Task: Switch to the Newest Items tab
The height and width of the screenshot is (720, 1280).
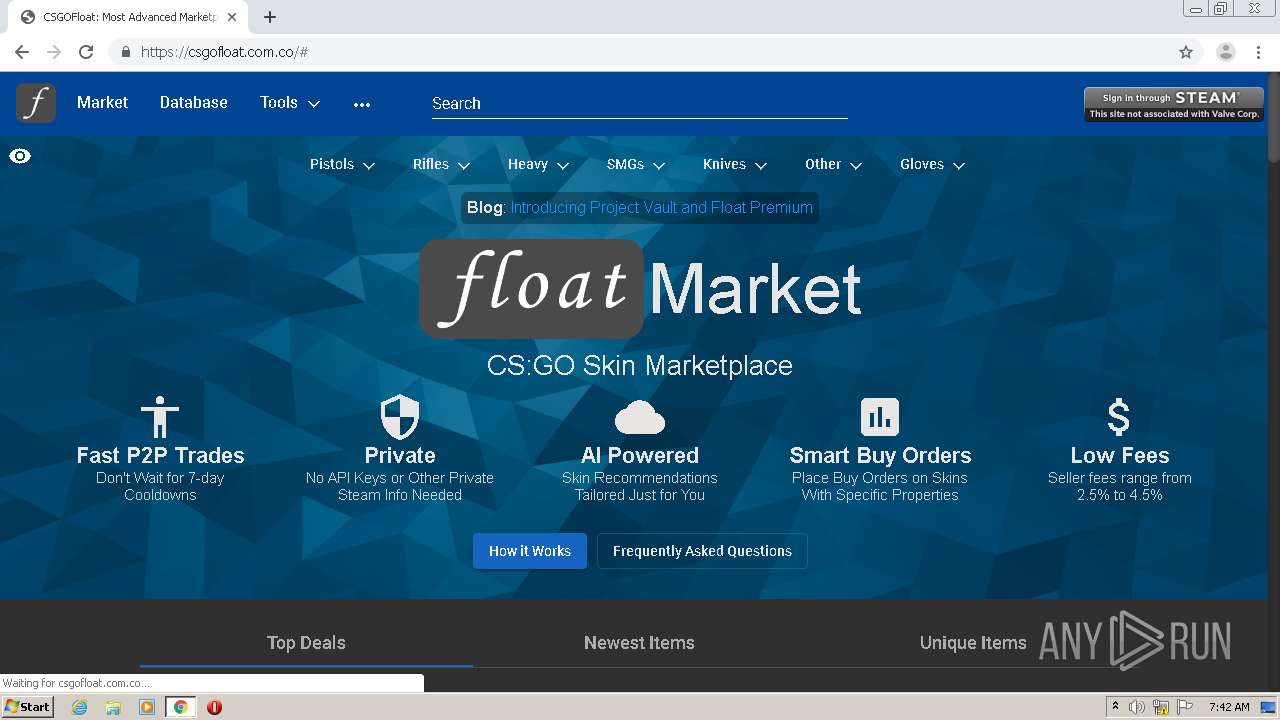Action: tap(639, 643)
